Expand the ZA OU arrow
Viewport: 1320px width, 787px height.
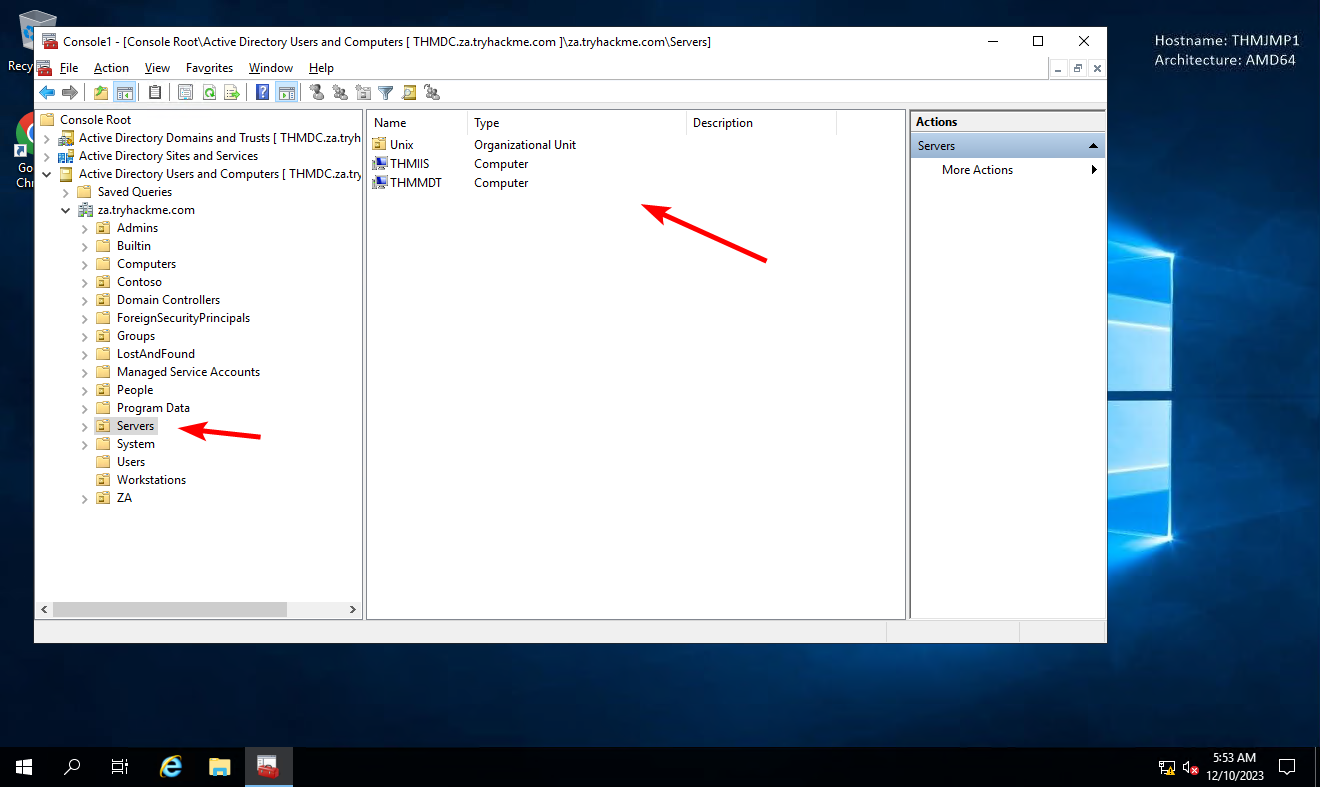84,498
